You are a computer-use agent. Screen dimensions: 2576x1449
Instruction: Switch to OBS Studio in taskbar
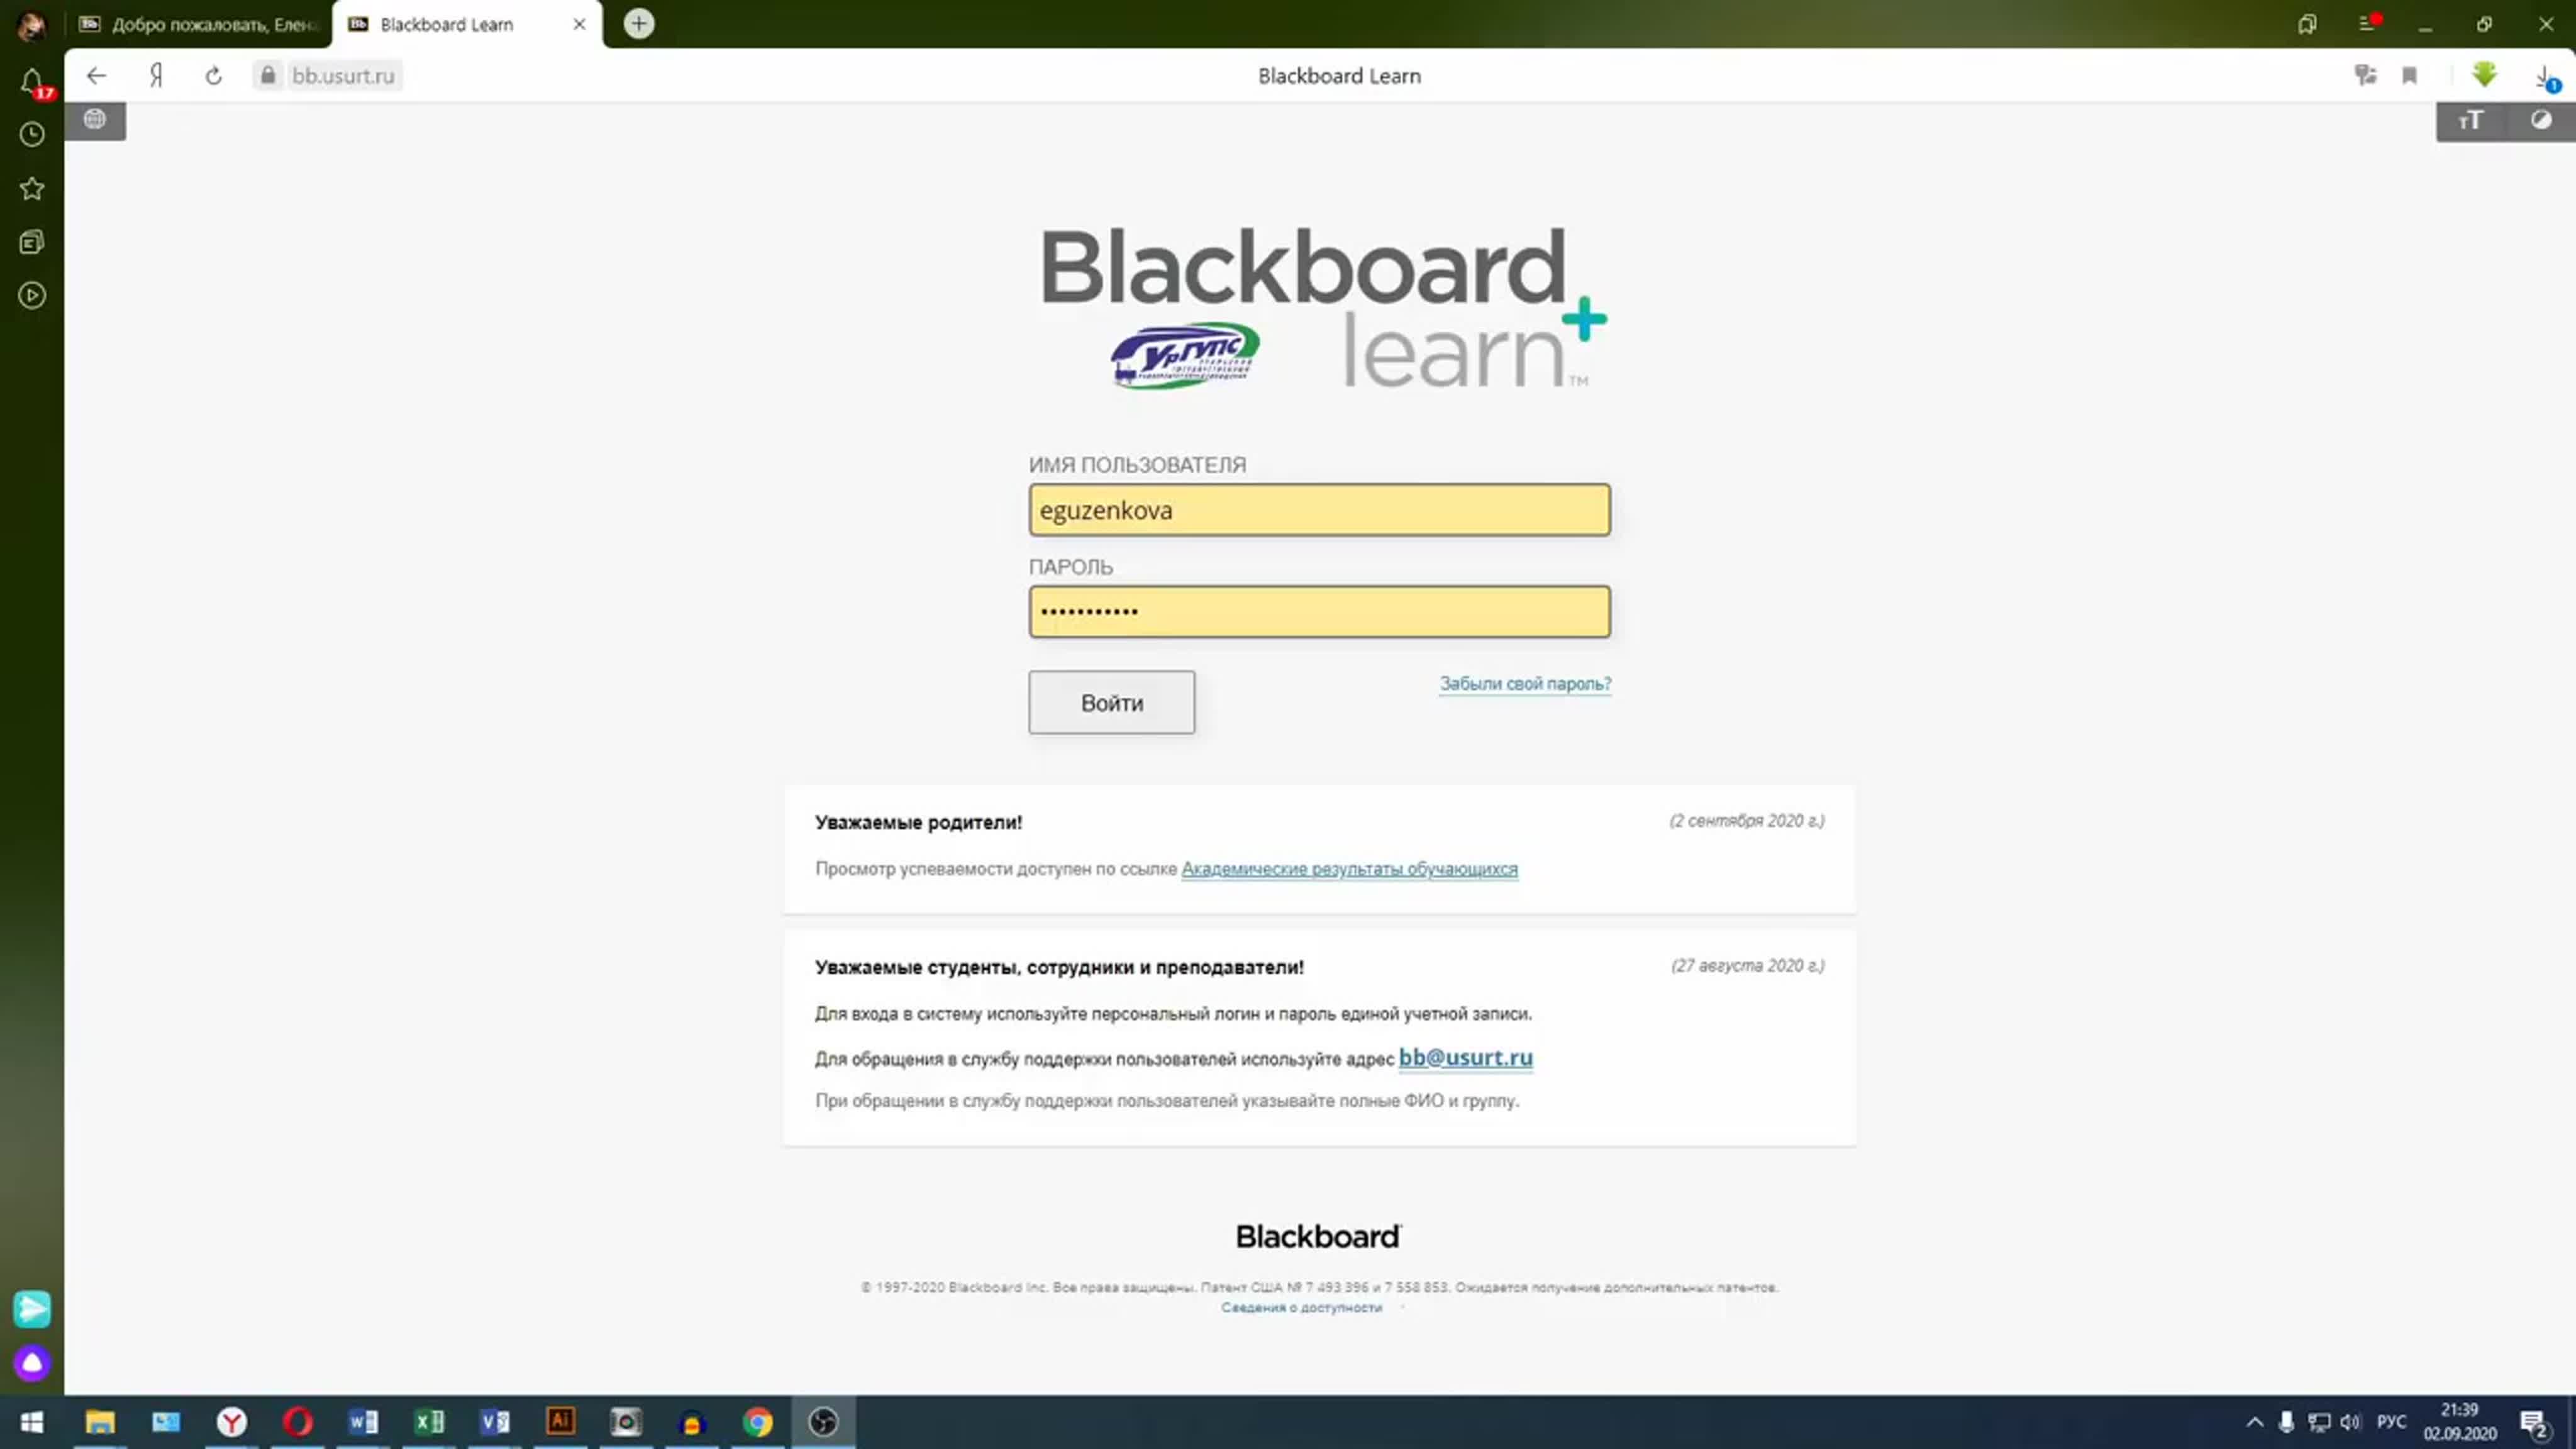[824, 1421]
